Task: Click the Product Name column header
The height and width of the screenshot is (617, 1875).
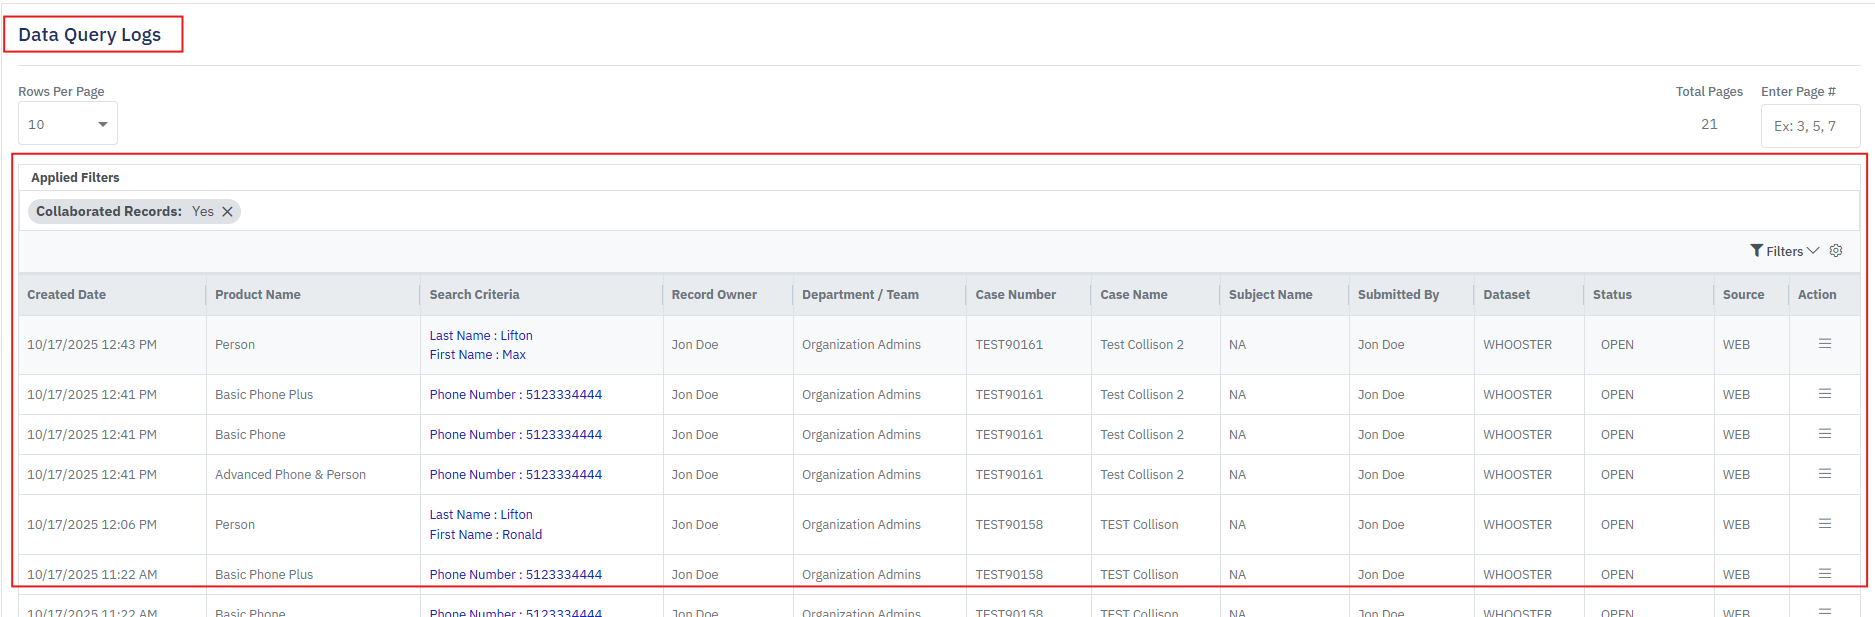Action: 258,295
